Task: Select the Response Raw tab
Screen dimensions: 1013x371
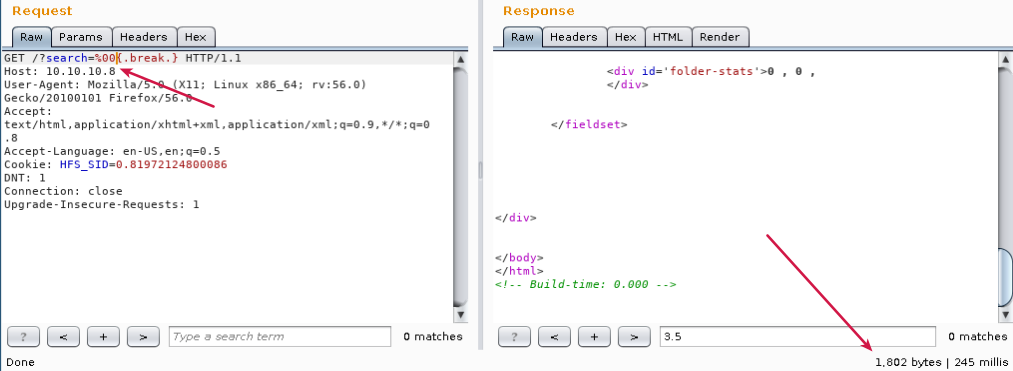Action: pos(523,37)
